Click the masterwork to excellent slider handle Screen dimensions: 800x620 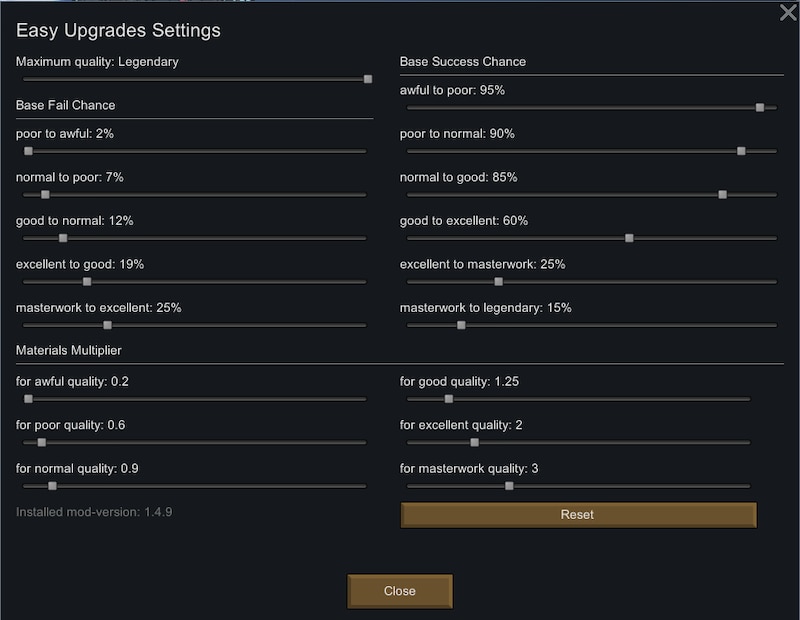pos(108,325)
